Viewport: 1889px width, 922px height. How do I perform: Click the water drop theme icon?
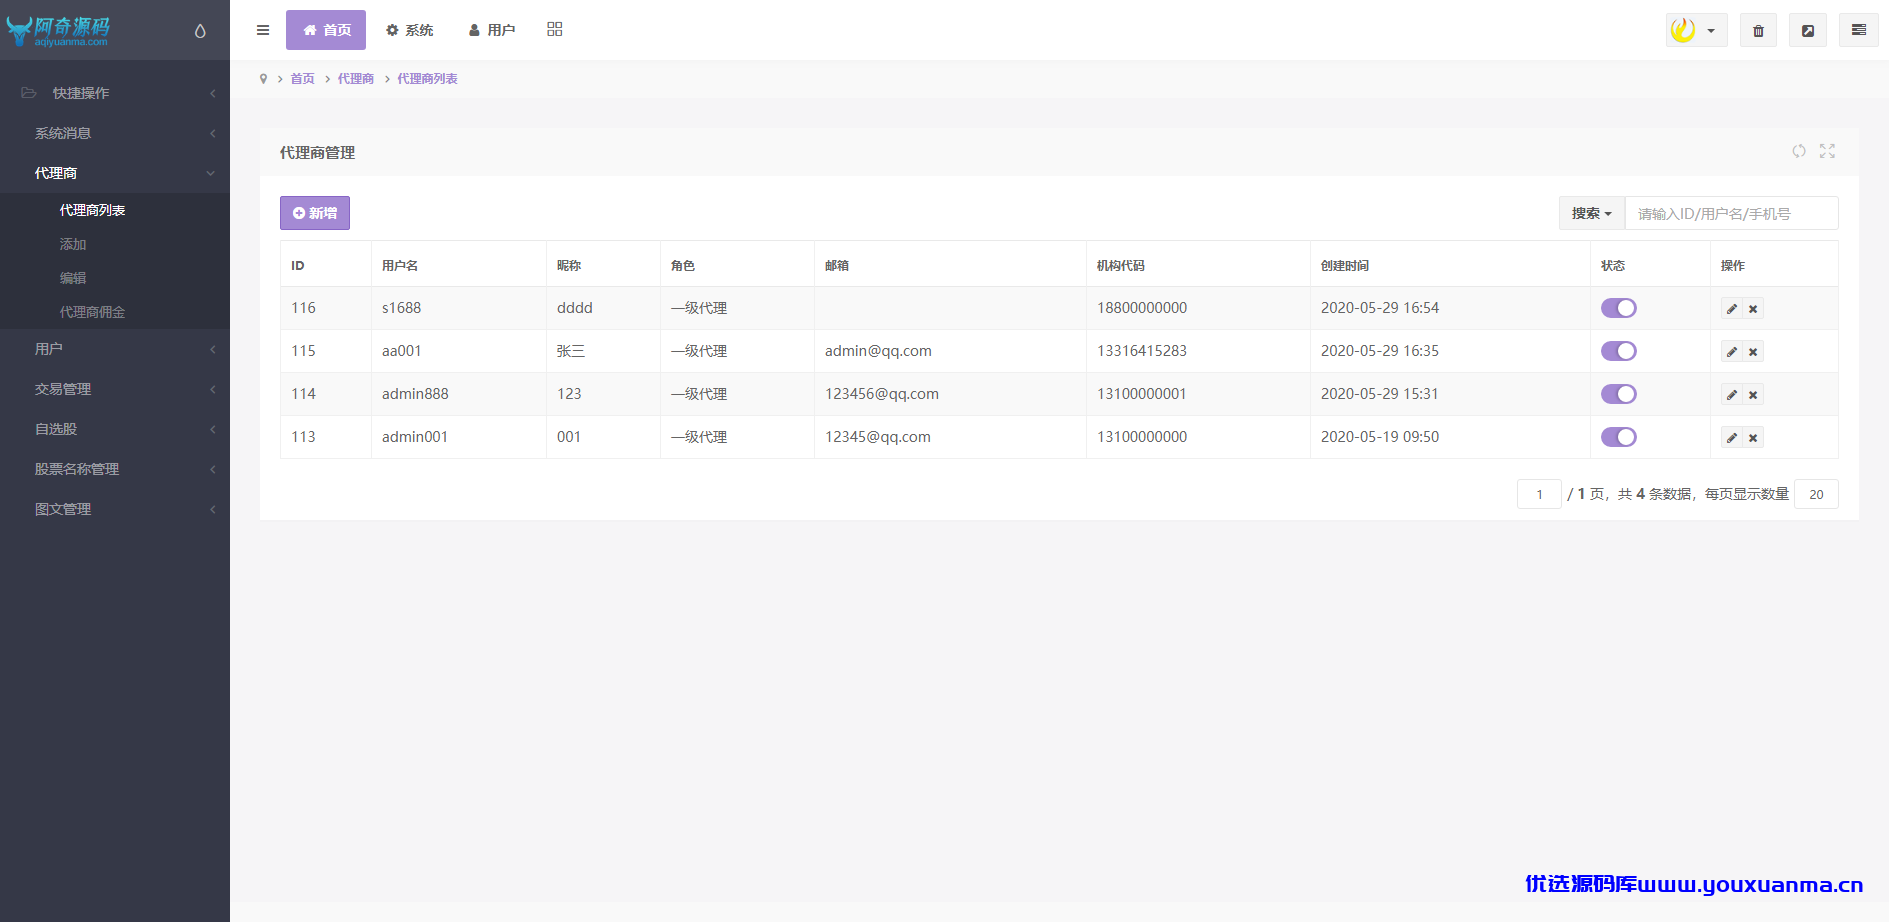[200, 31]
